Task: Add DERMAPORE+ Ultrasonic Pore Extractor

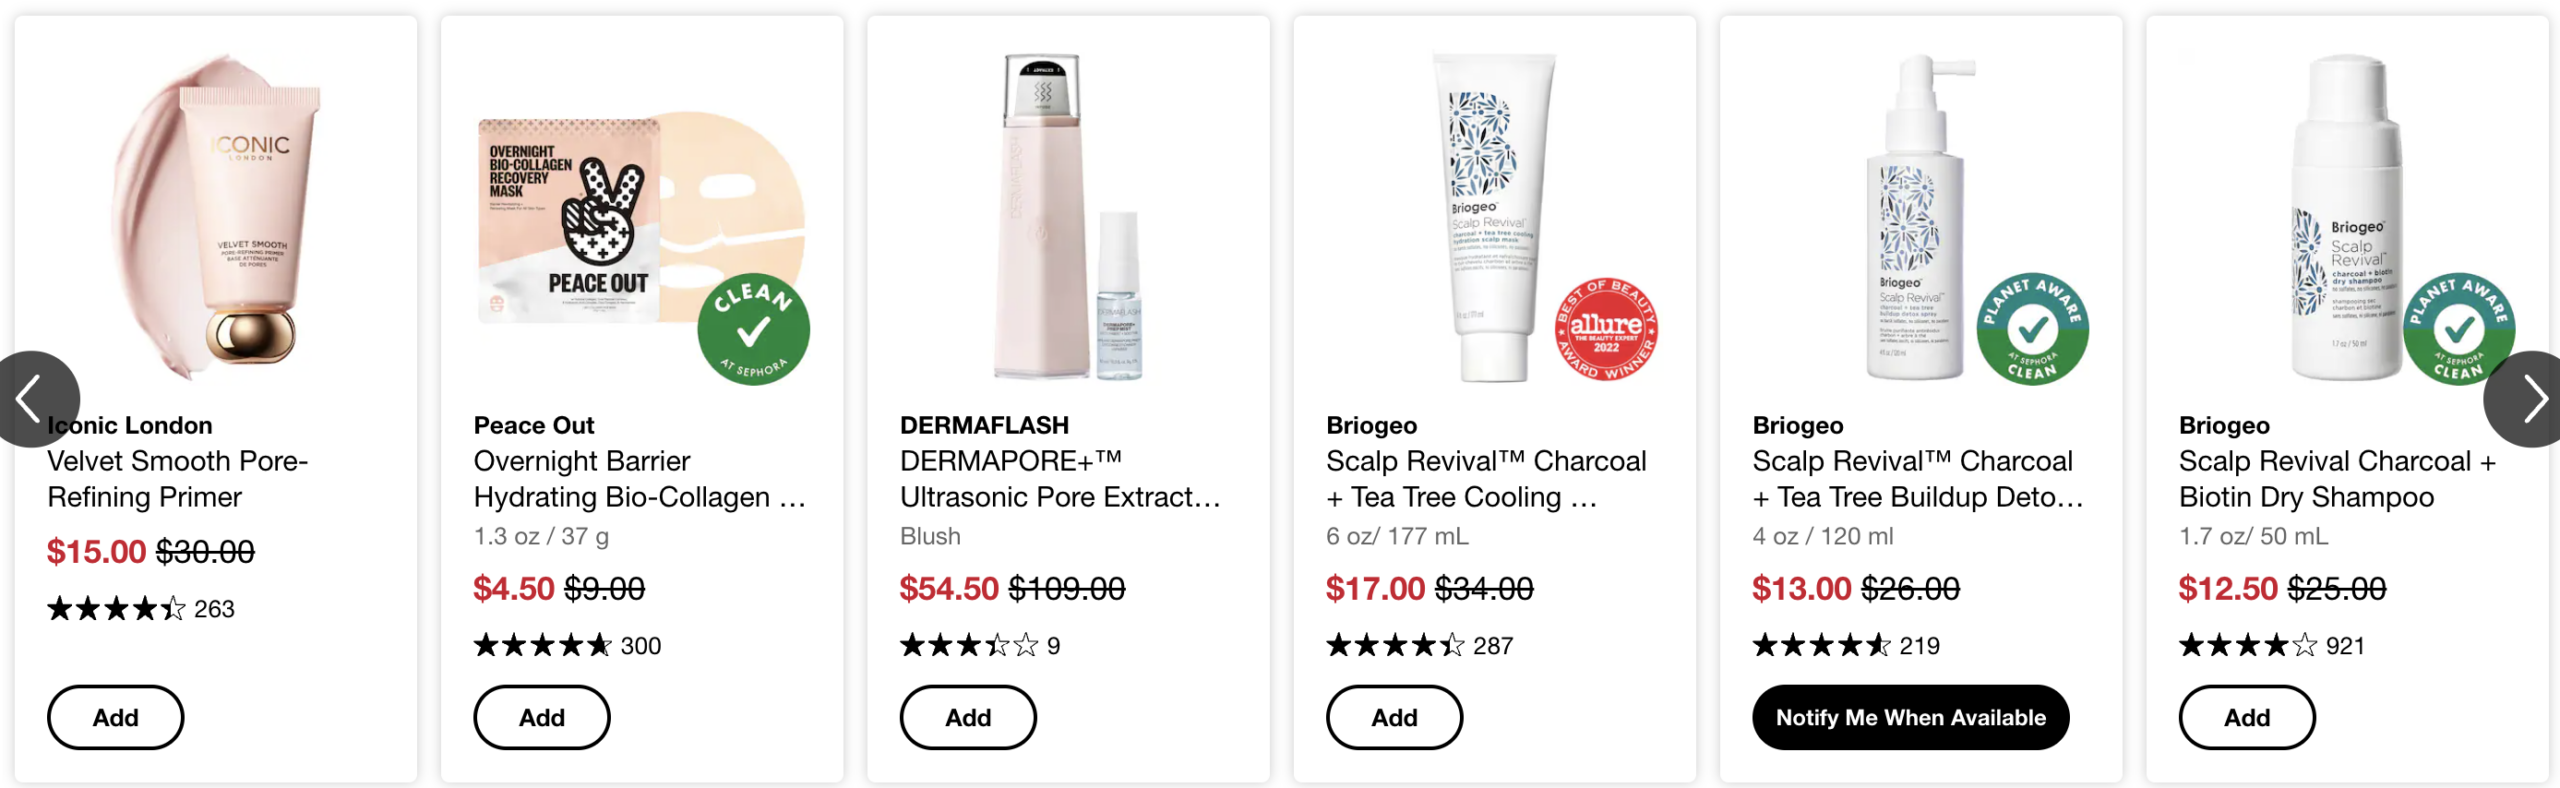Action: [968, 717]
